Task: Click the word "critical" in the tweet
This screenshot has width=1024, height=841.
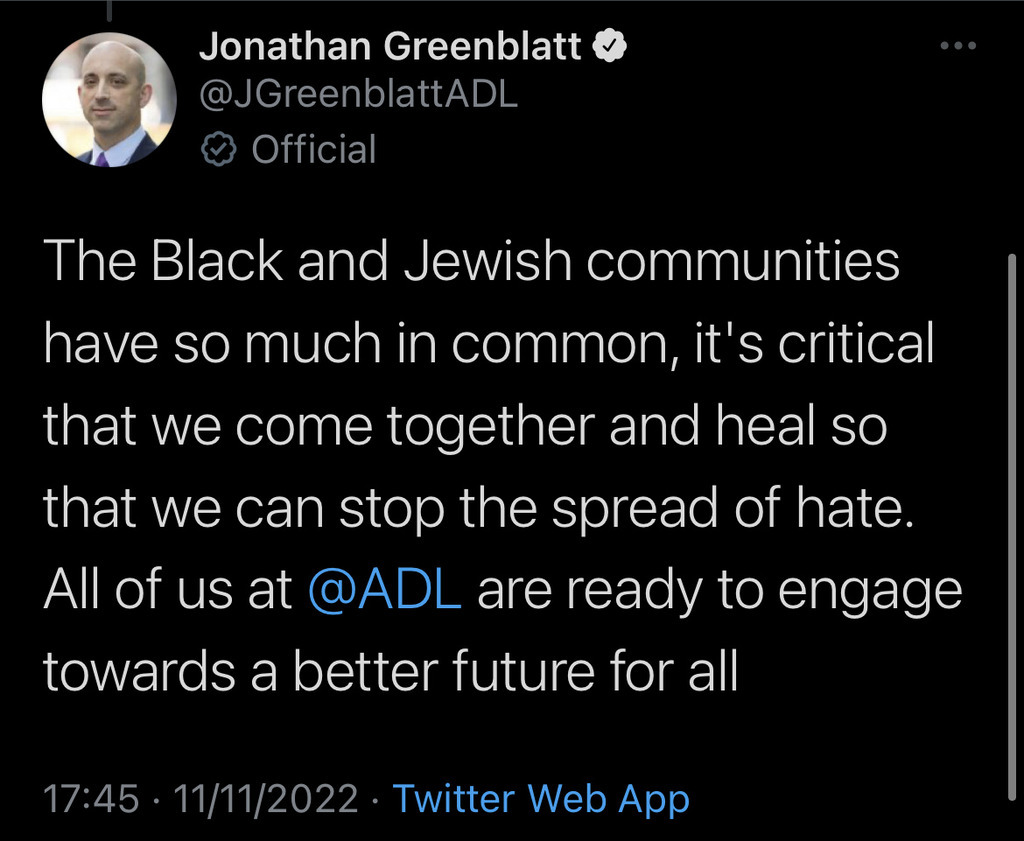Action: 856,343
